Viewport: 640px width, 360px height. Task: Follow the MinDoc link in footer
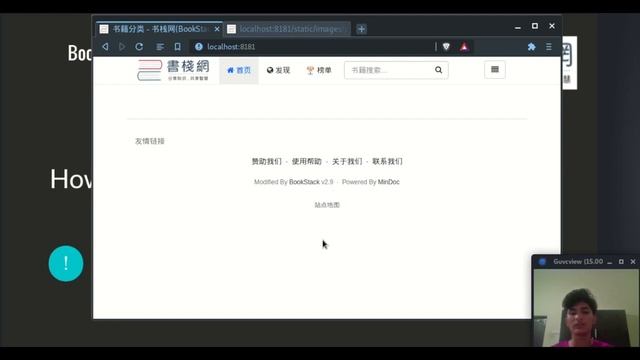[x=389, y=182]
